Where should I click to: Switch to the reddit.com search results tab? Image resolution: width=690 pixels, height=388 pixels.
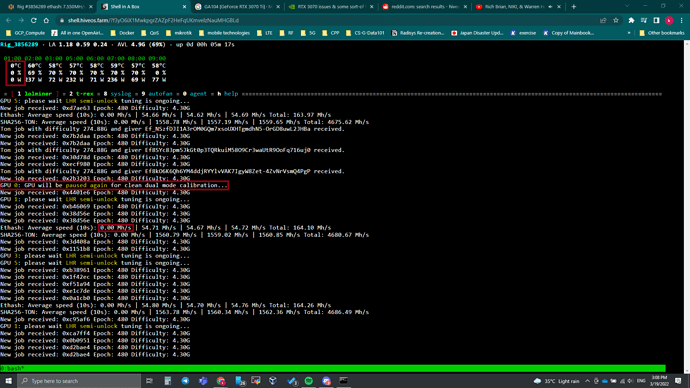coord(424,7)
